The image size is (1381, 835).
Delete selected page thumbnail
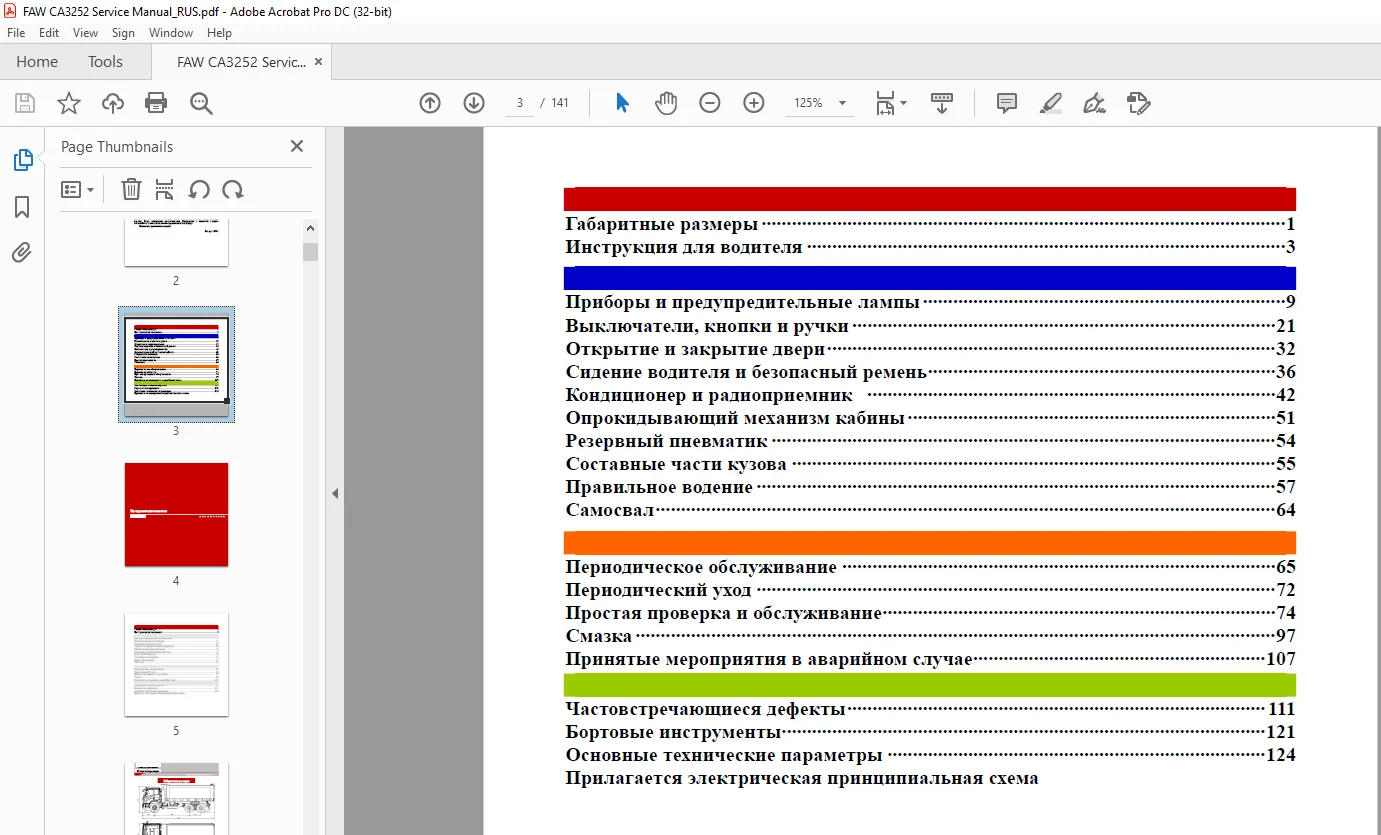click(x=131, y=189)
